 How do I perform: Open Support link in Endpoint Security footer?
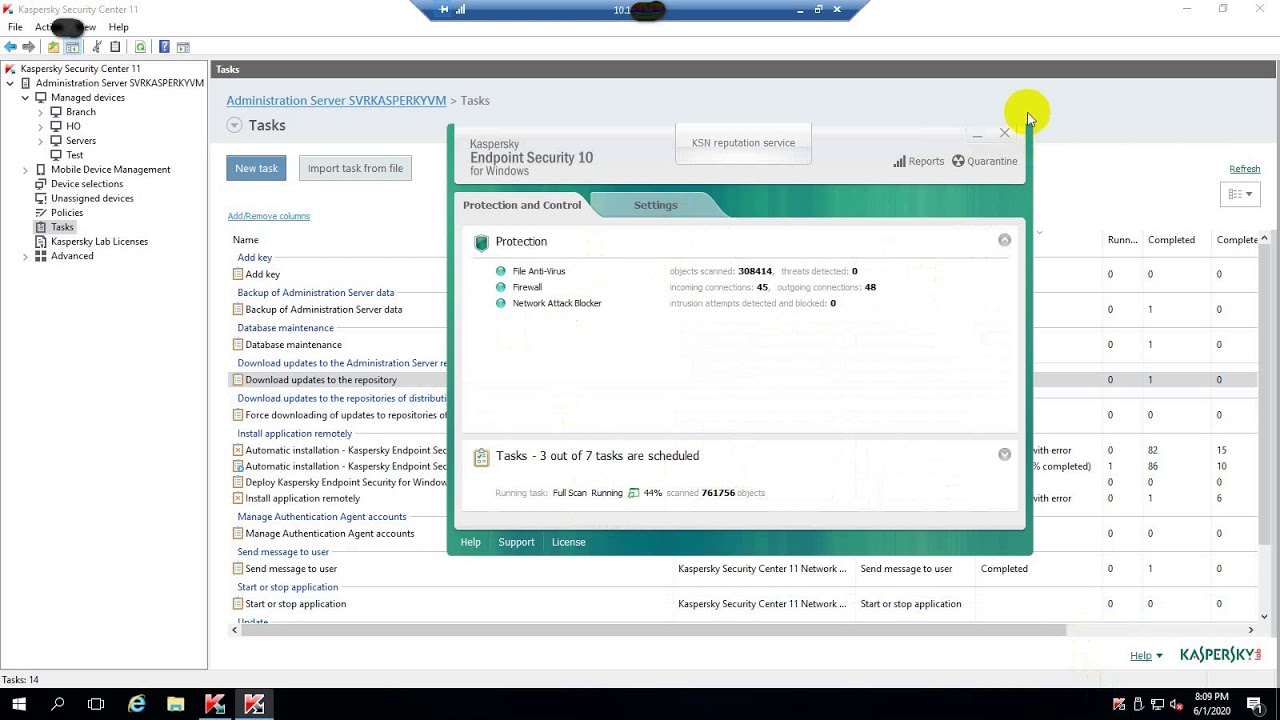click(x=516, y=542)
